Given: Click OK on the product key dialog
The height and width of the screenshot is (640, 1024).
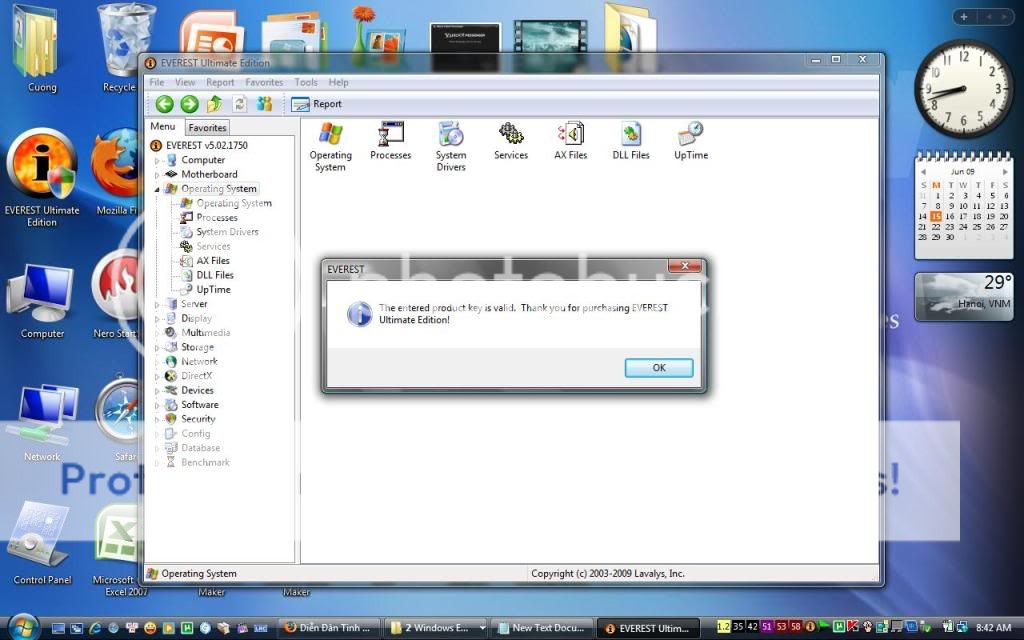Looking at the screenshot, I should 658,367.
